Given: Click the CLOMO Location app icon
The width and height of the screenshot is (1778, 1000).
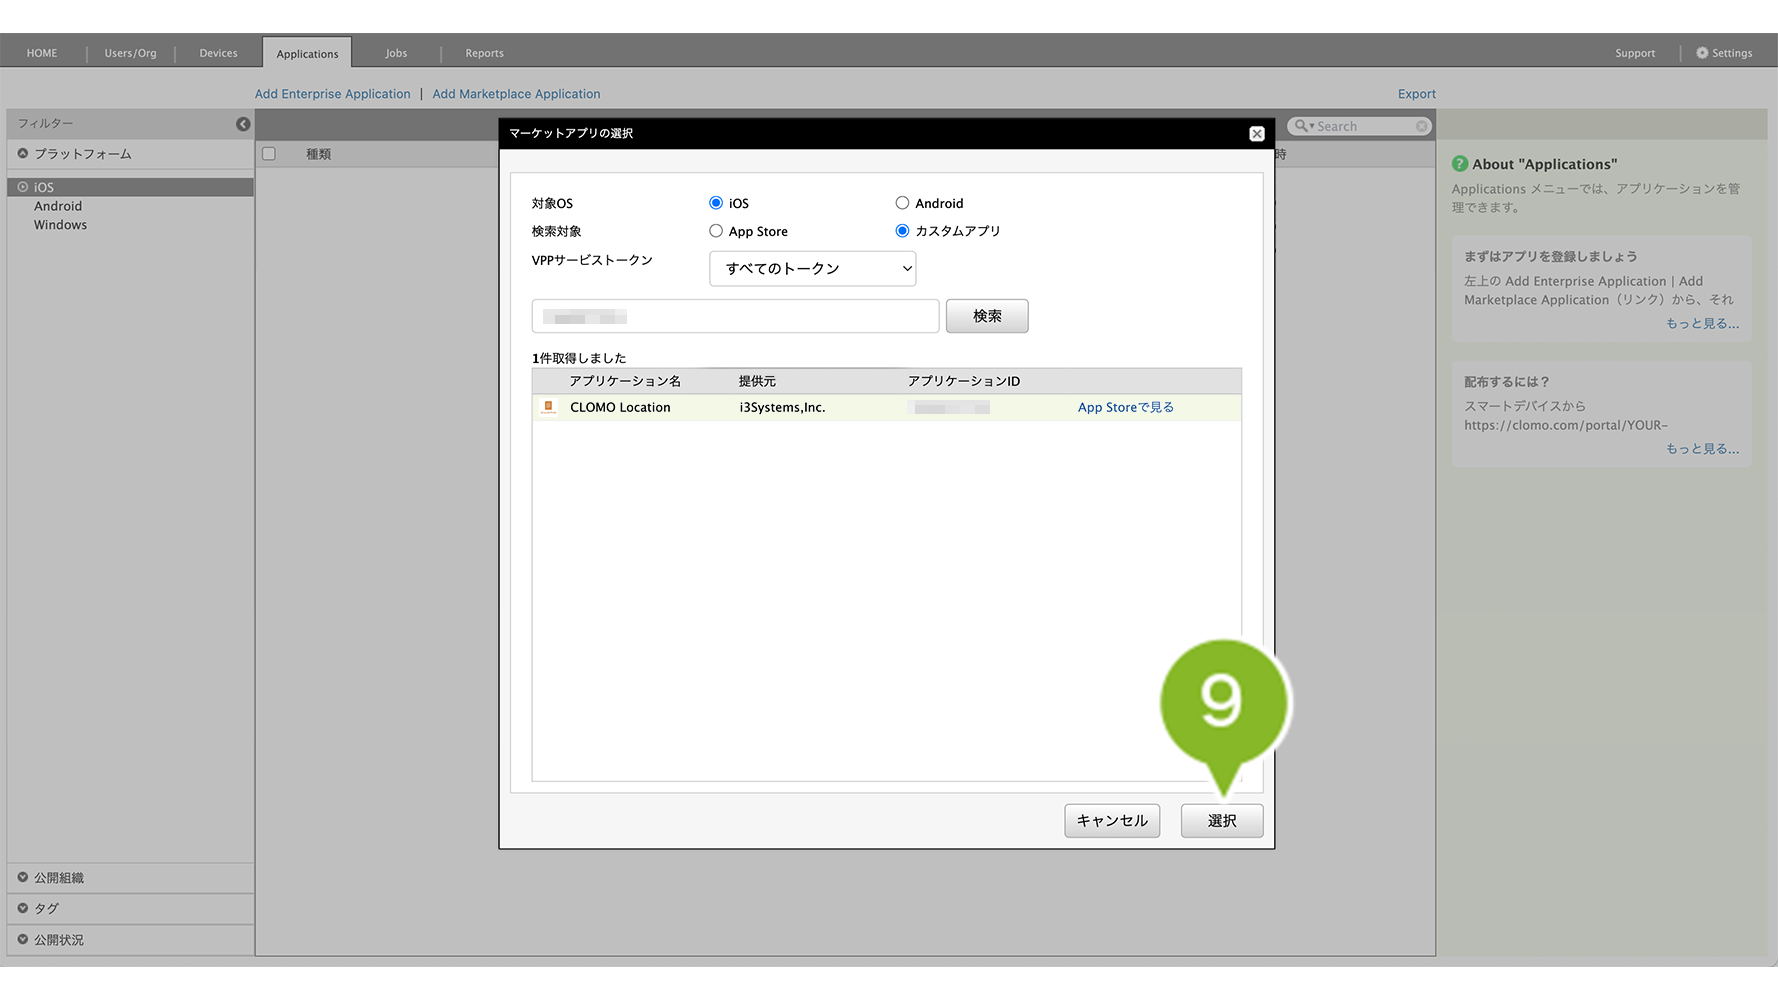Looking at the screenshot, I should (548, 407).
